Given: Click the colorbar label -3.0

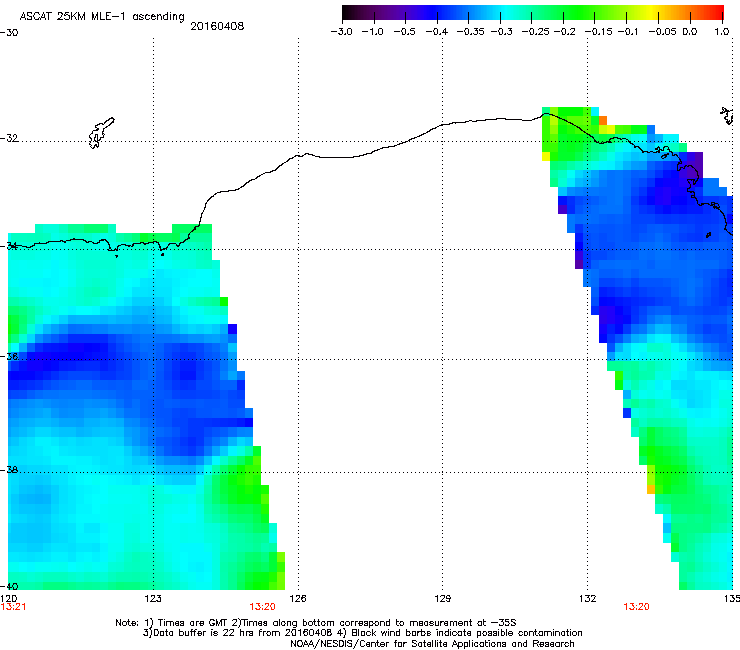Looking at the screenshot, I should (x=341, y=32).
